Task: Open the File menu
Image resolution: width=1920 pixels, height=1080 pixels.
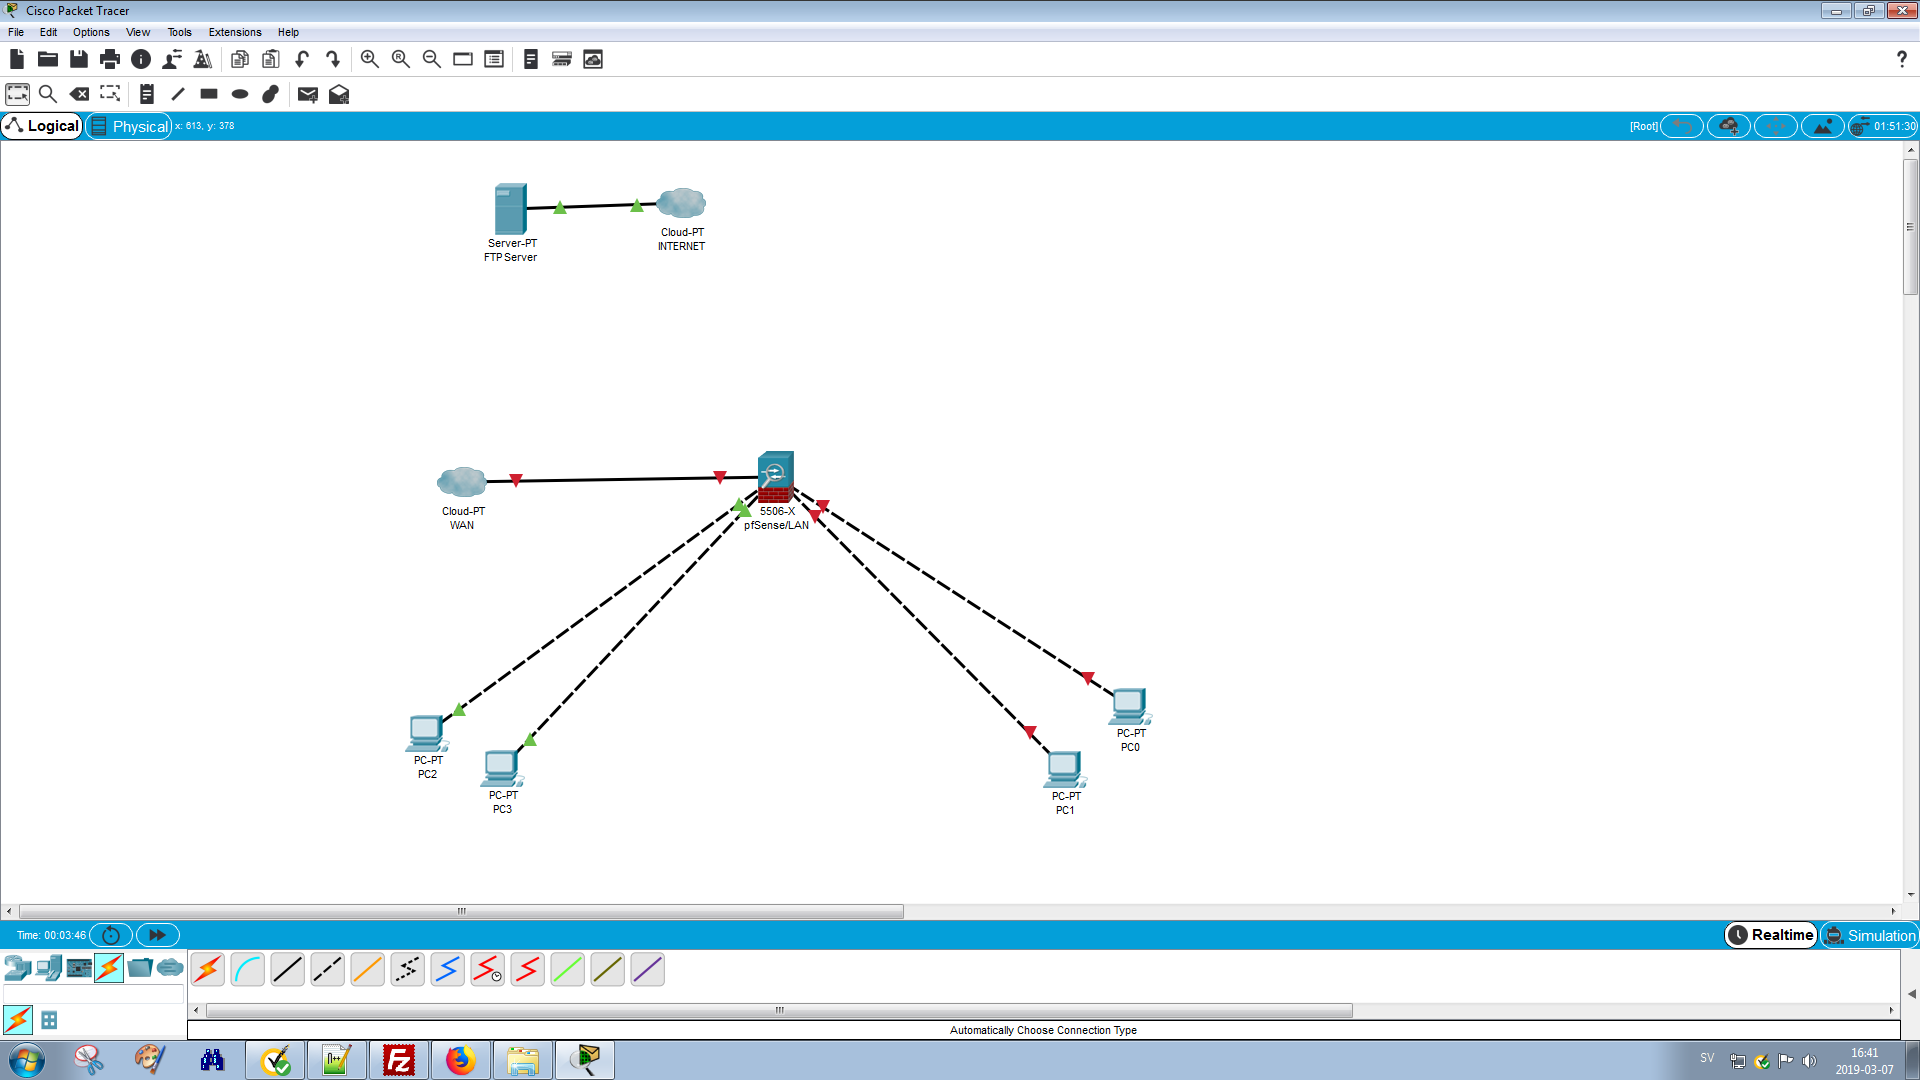Action: (16, 32)
